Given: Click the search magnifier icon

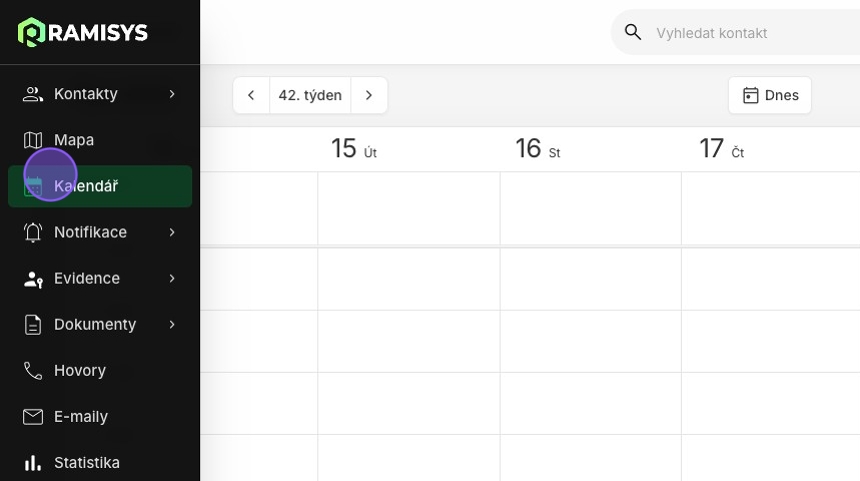Looking at the screenshot, I should pos(633,32).
